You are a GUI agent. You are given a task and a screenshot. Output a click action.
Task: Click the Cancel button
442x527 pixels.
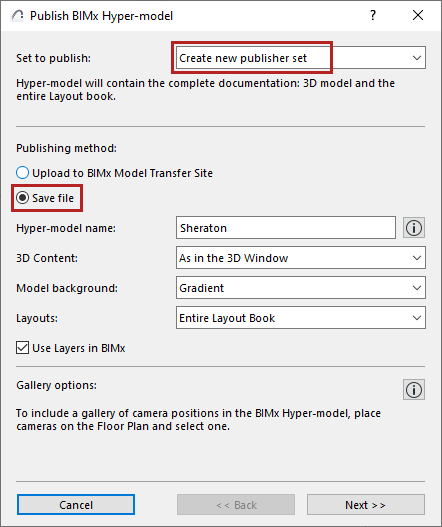click(76, 505)
